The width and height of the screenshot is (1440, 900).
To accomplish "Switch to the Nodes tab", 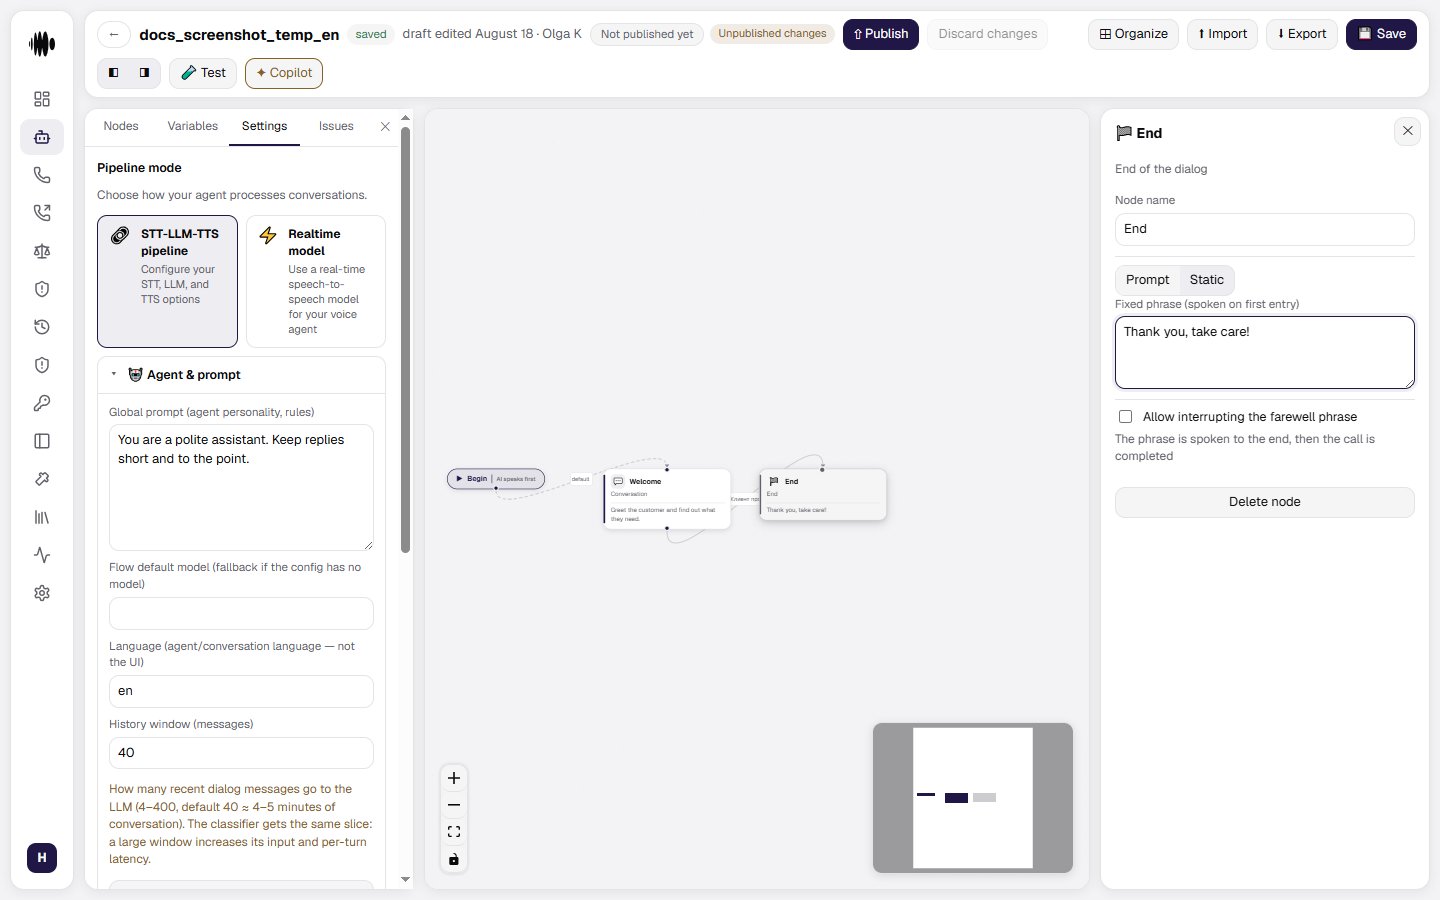I will tap(121, 126).
